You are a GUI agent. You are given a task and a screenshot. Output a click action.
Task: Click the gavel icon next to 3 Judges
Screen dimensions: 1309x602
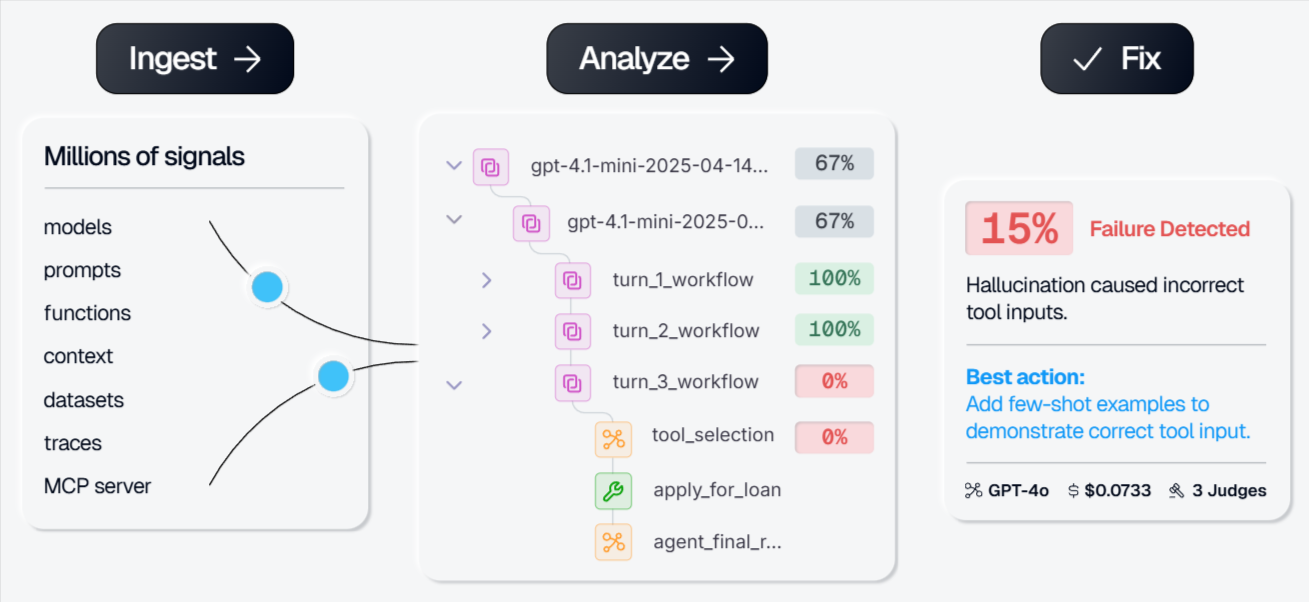click(x=1176, y=490)
